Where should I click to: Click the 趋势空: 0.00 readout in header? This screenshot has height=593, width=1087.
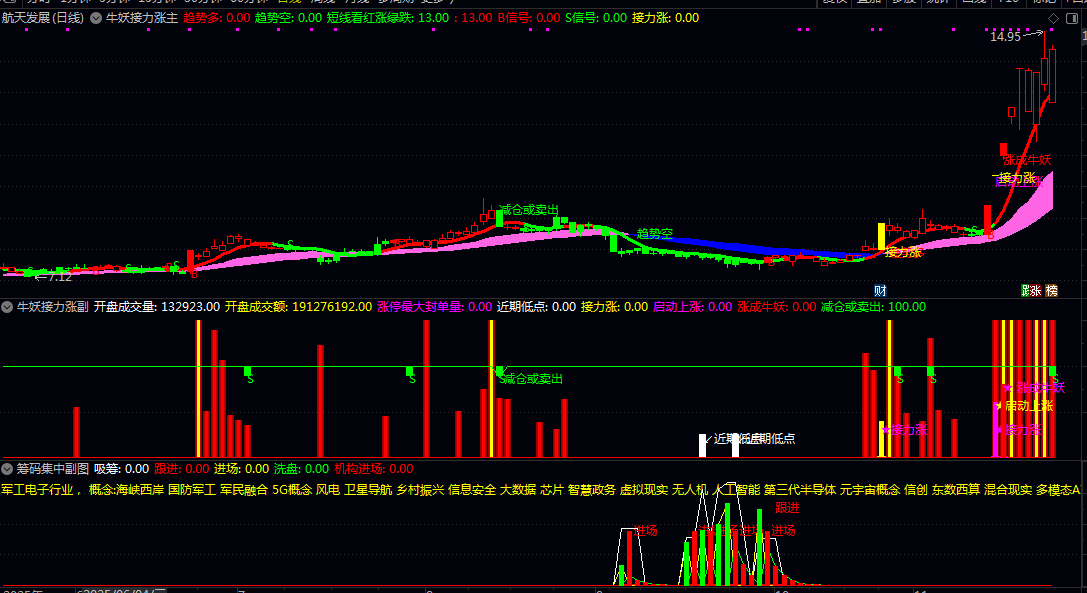pos(288,18)
